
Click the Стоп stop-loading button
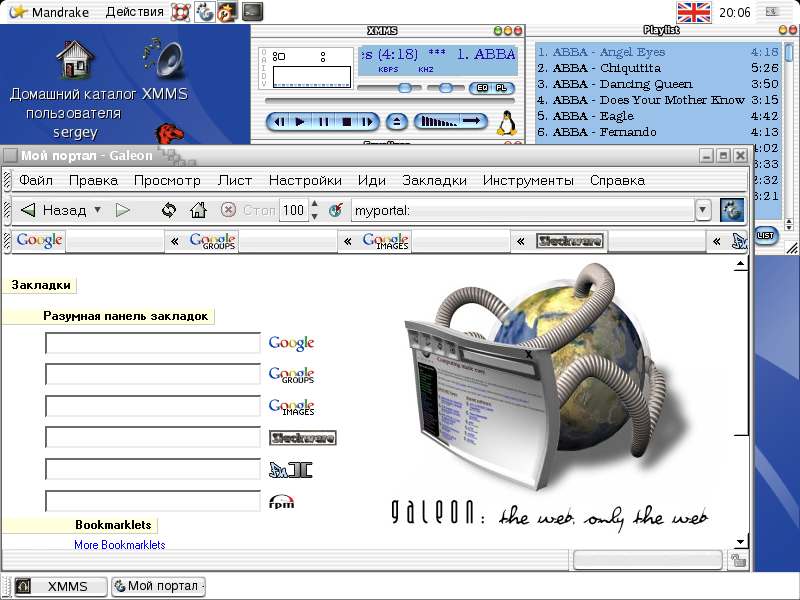point(248,210)
